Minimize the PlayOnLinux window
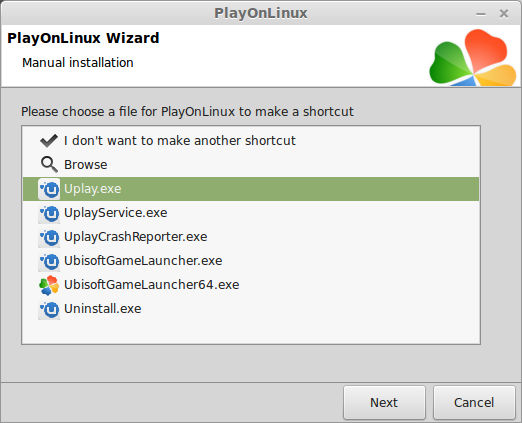The height and width of the screenshot is (423, 522). [x=481, y=14]
